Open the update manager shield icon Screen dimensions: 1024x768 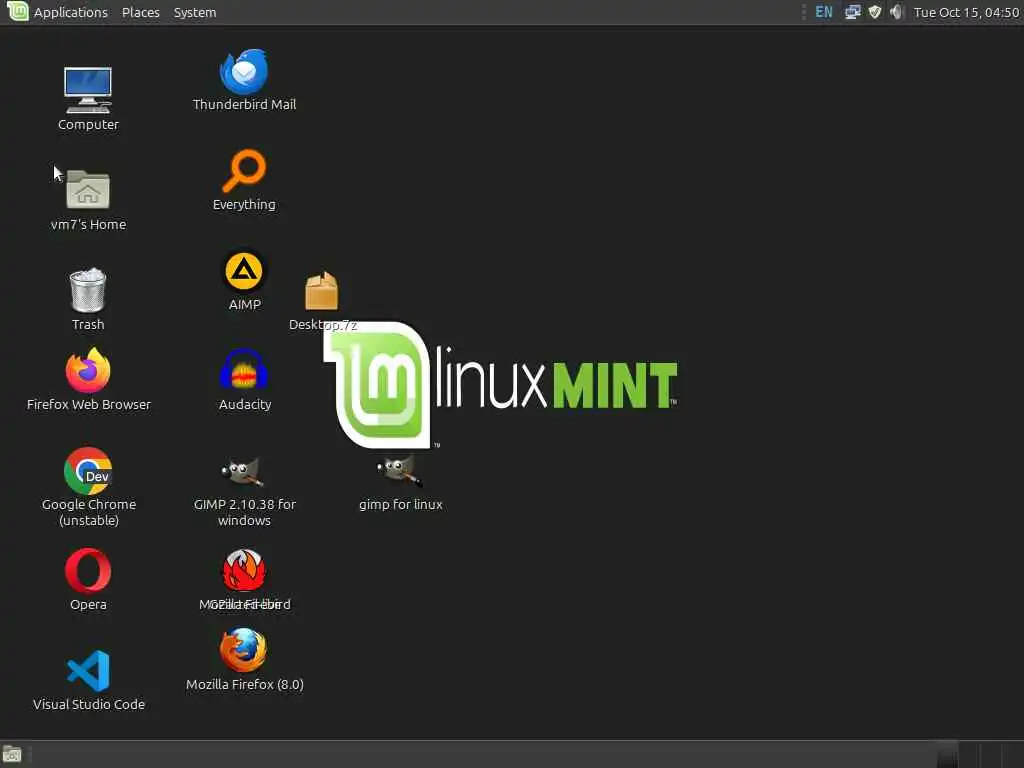(x=874, y=12)
